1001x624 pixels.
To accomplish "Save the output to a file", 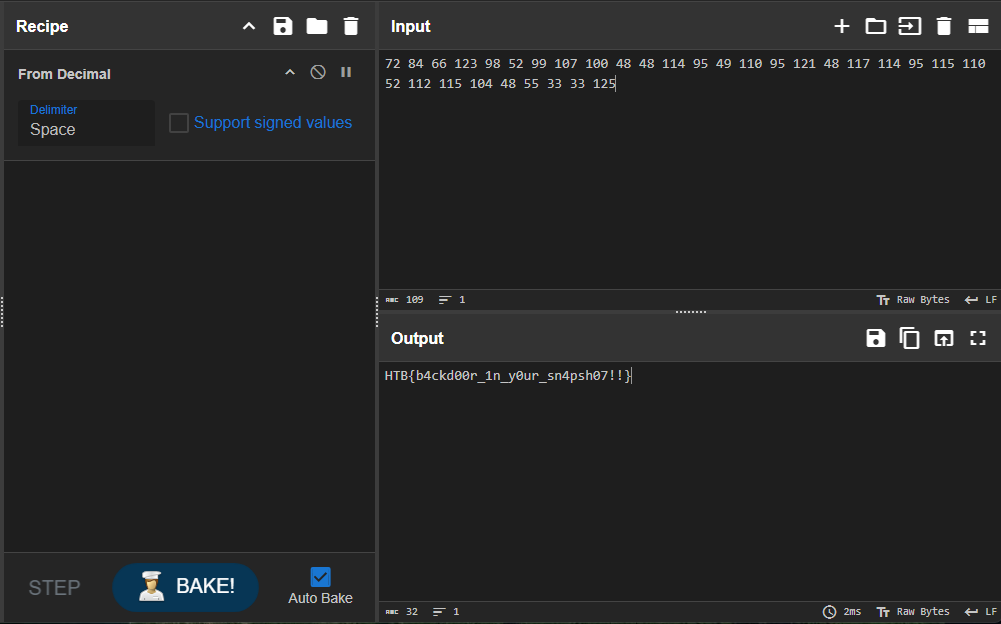I will [x=876, y=338].
